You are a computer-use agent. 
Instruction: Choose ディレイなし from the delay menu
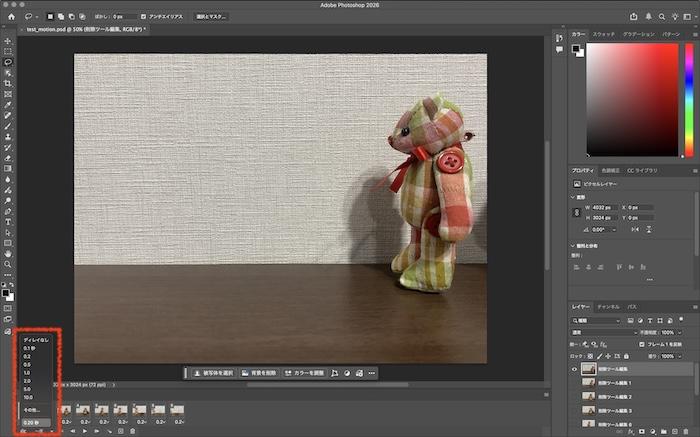[35, 341]
